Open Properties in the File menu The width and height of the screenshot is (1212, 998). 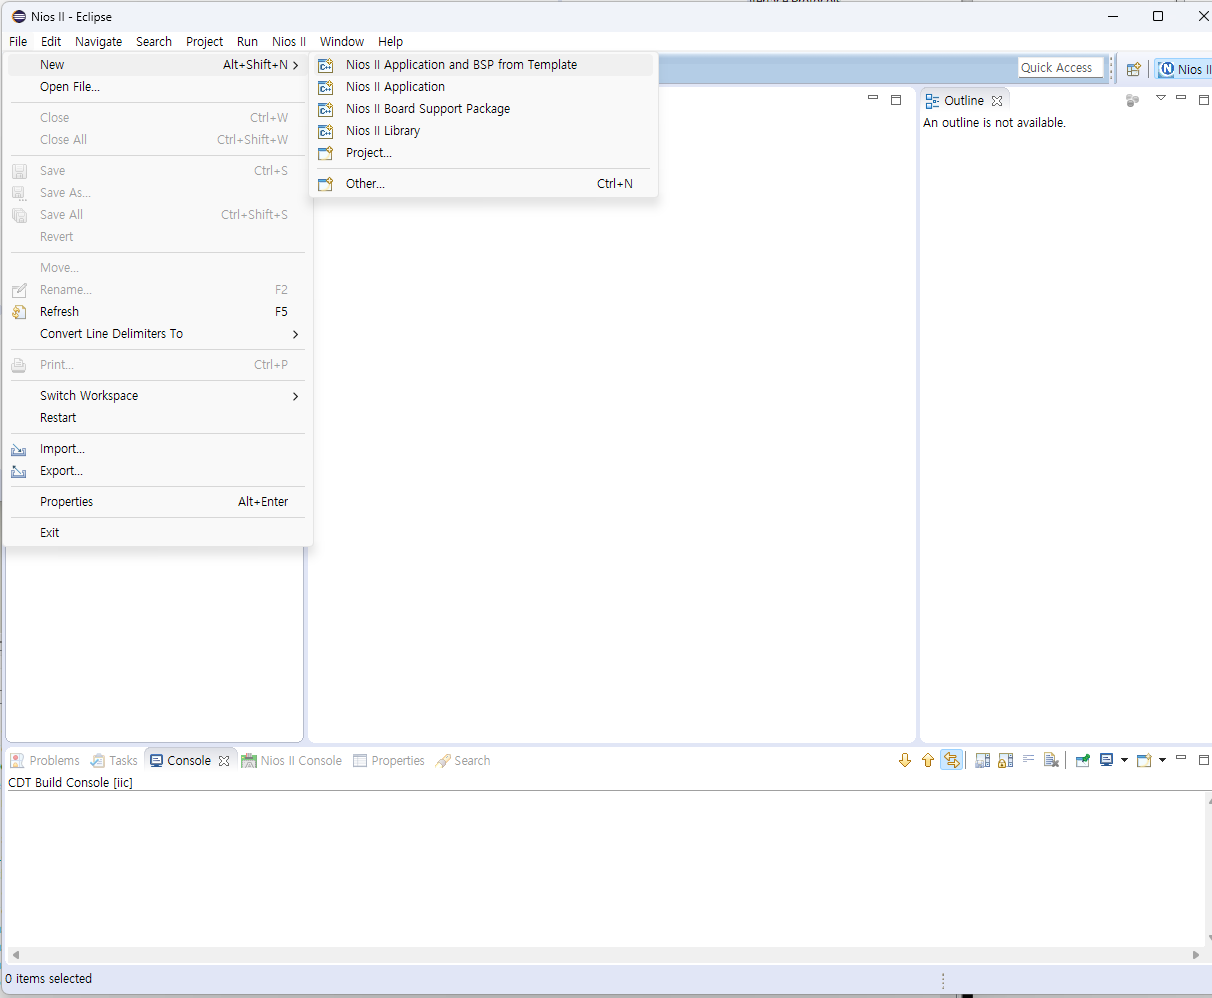[157, 502]
